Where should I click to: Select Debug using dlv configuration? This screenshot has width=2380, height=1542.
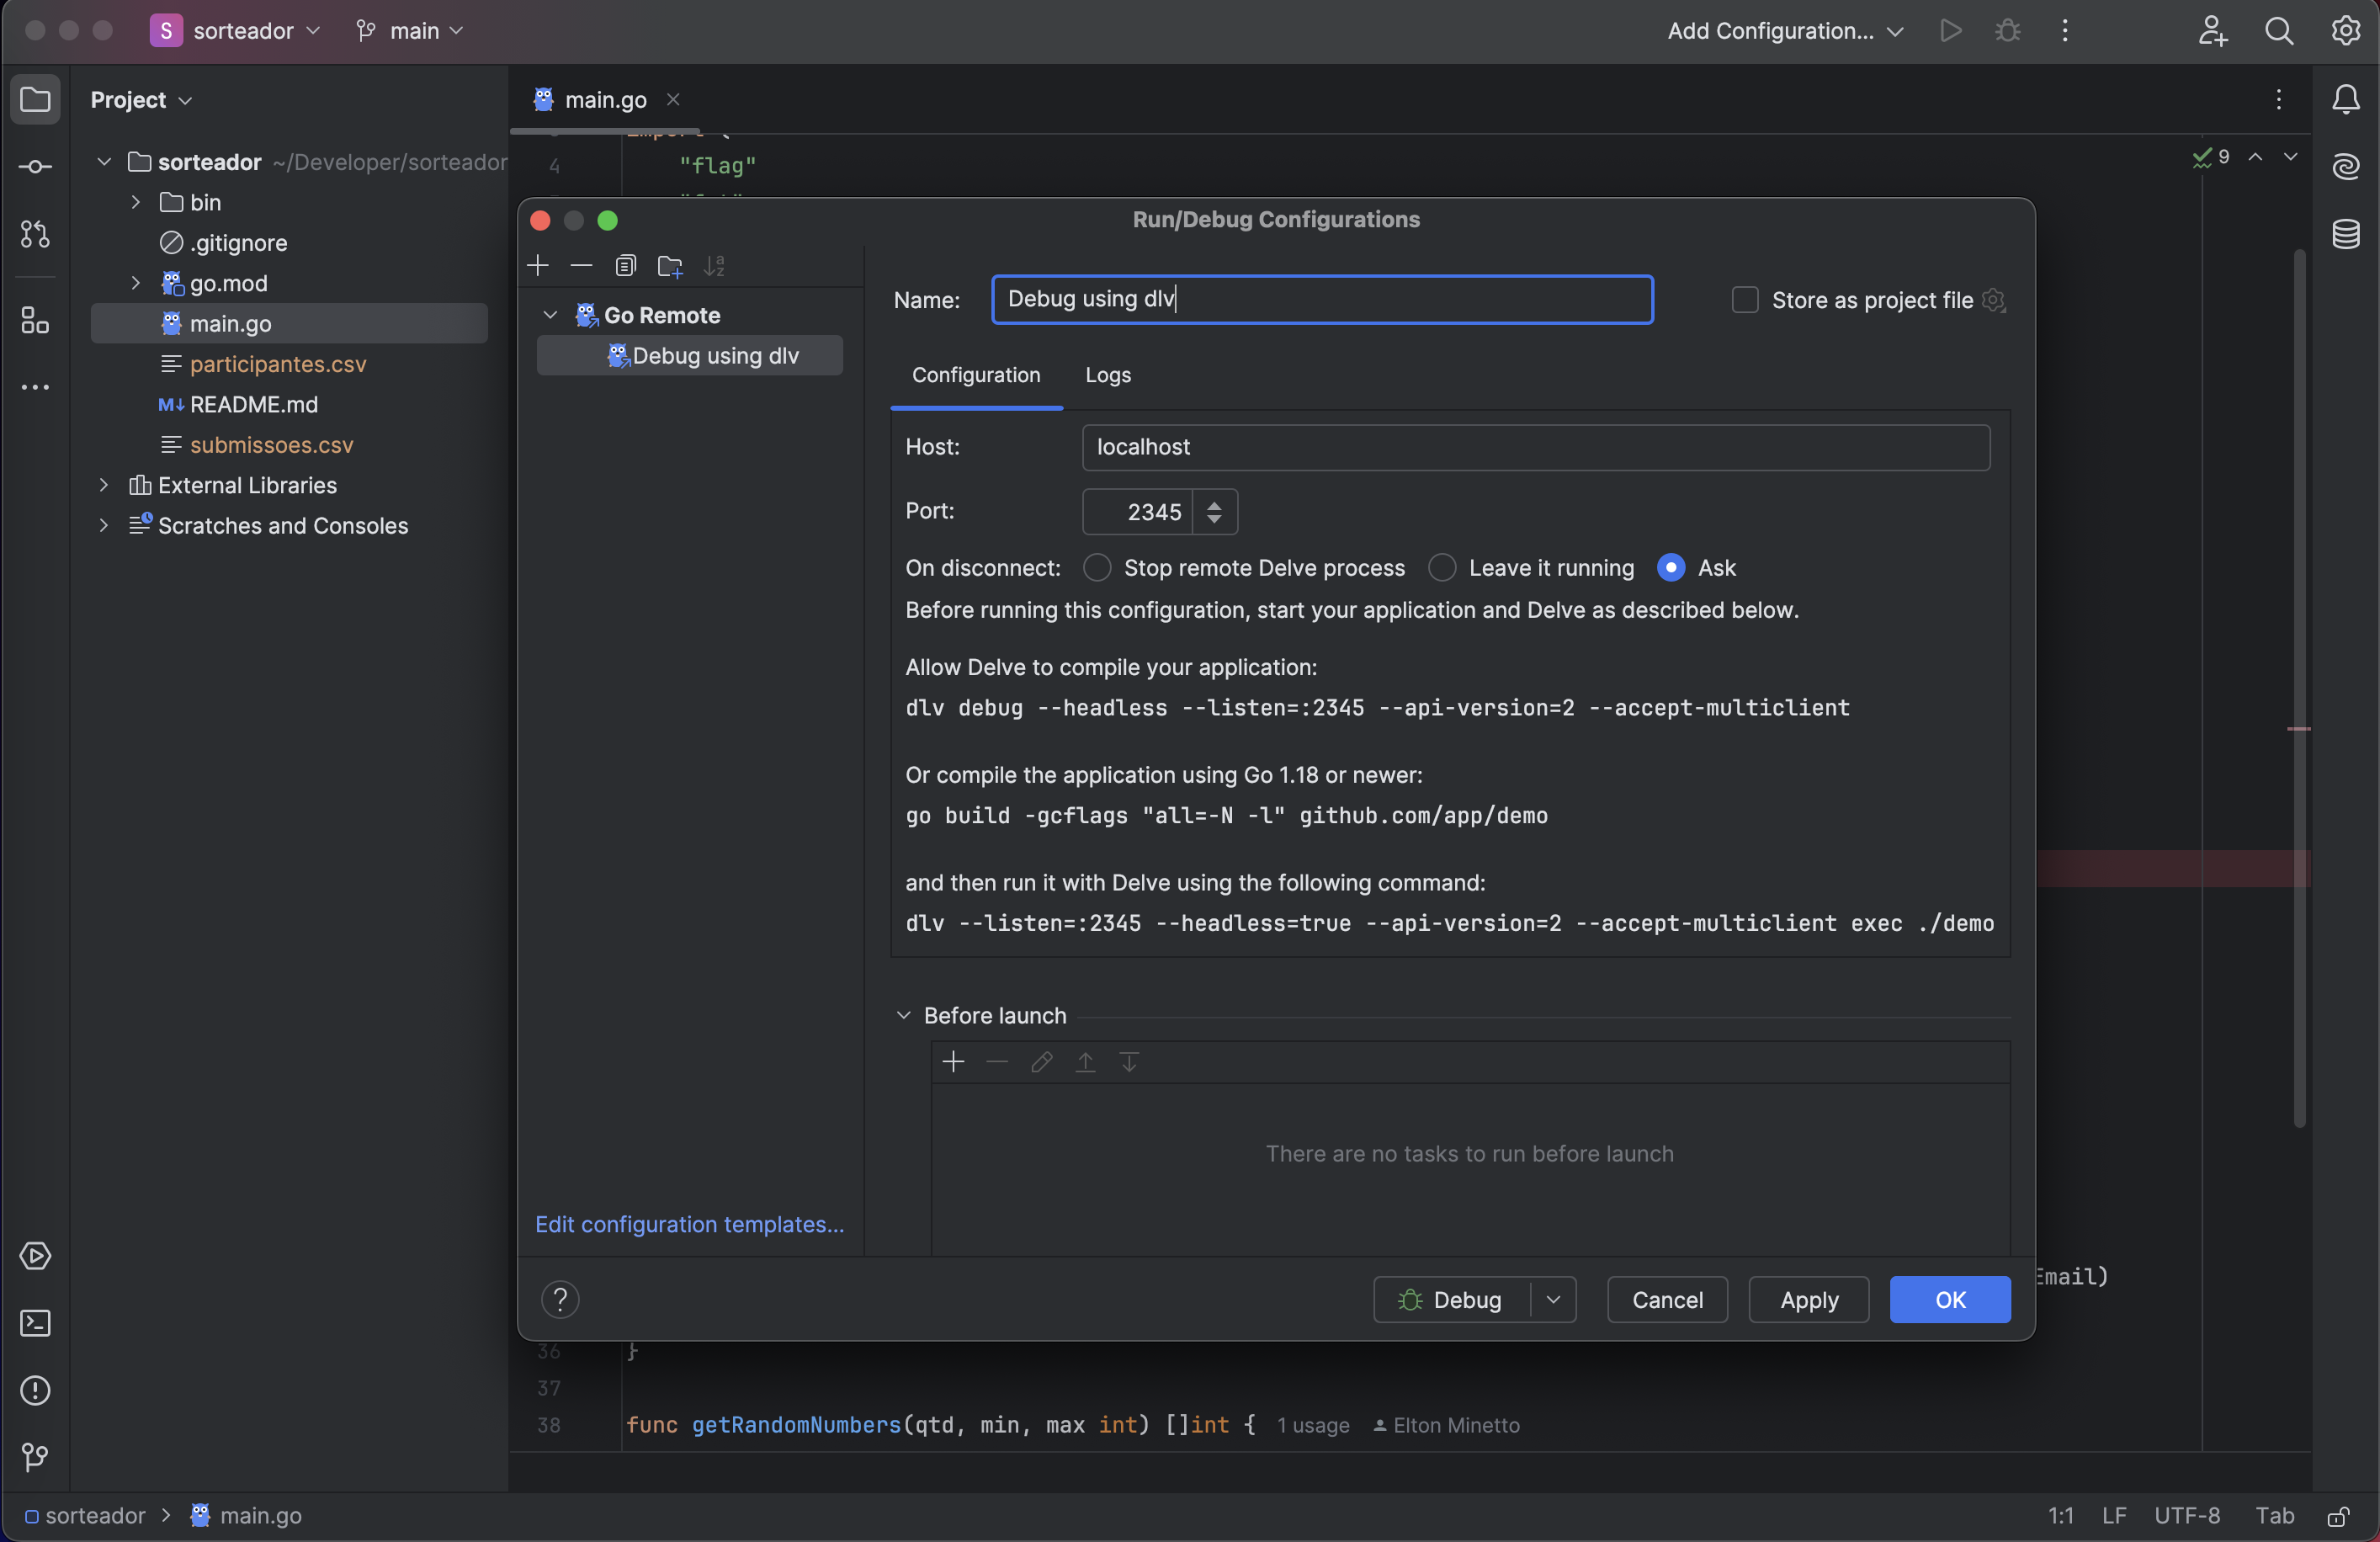point(689,356)
